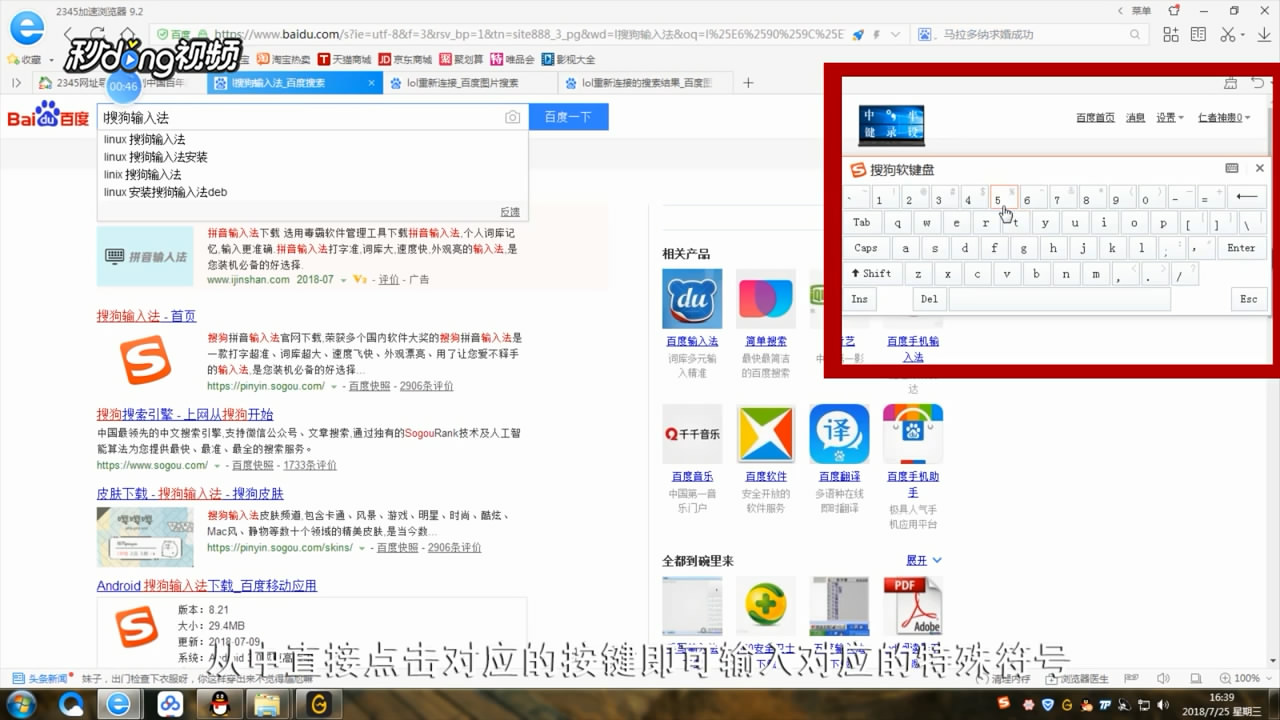The height and width of the screenshot is (720, 1280).
Task: Close the 搜狗软键盘 soft keyboard
Action: [1259, 168]
